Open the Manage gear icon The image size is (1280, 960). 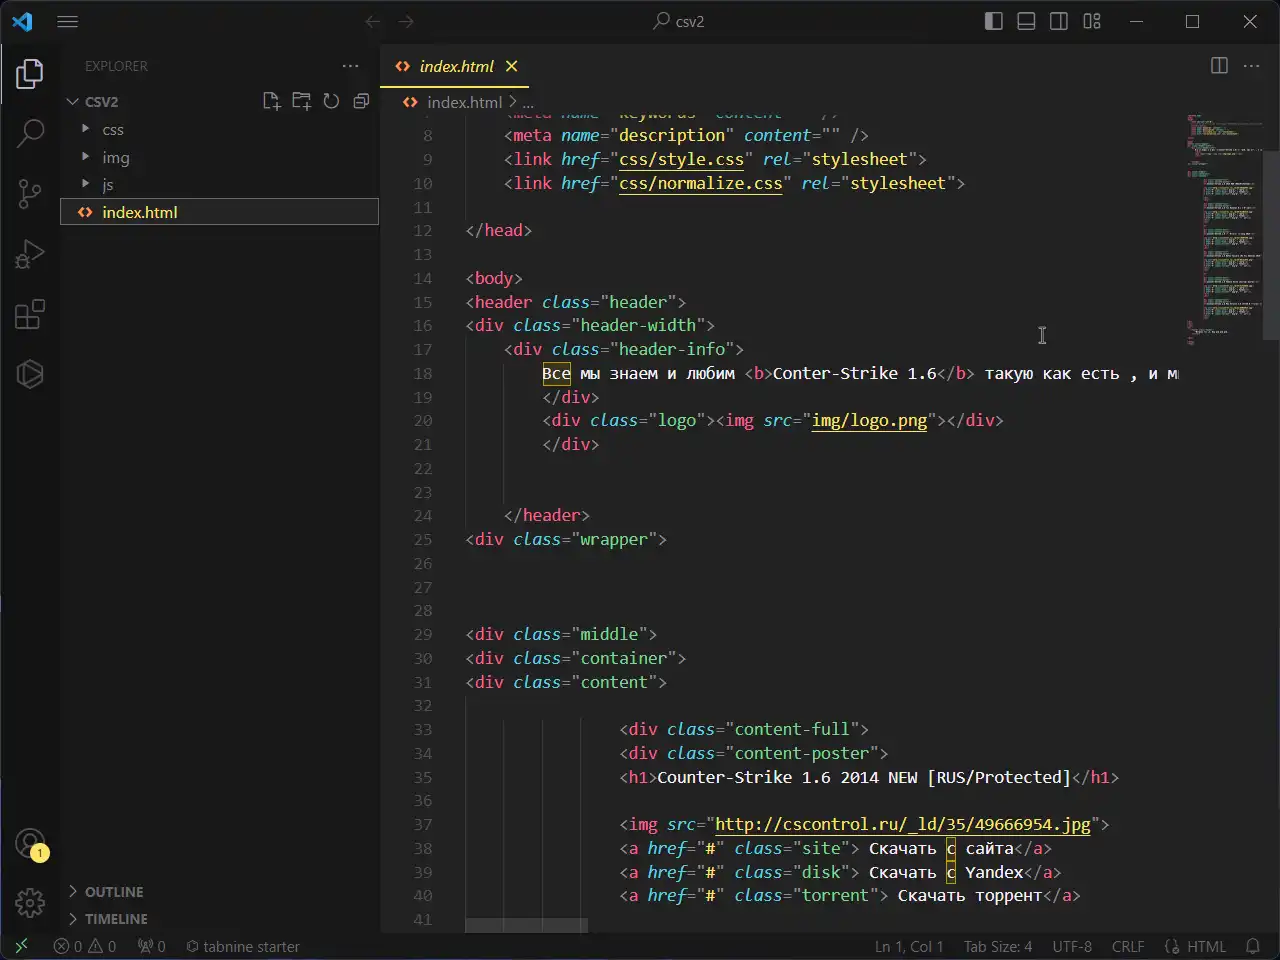pos(30,903)
